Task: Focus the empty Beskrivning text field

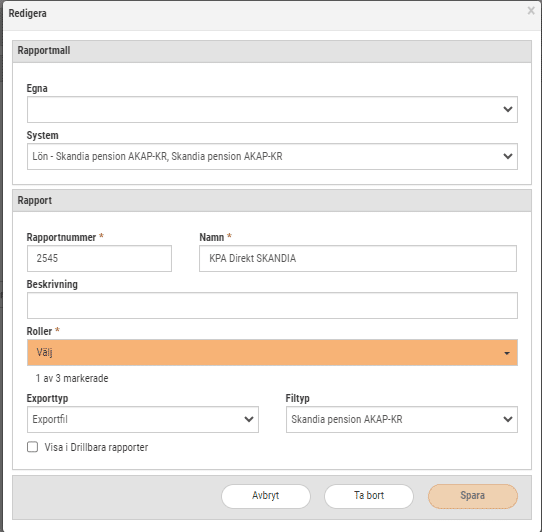Action: (272, 305)
